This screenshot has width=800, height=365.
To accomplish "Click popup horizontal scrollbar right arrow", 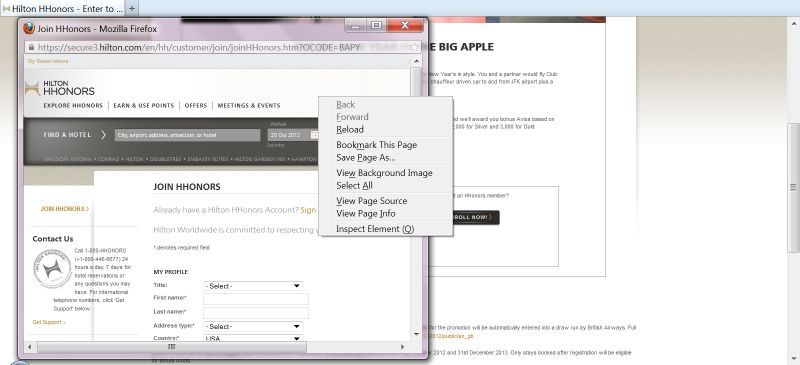I will [403, 347].
